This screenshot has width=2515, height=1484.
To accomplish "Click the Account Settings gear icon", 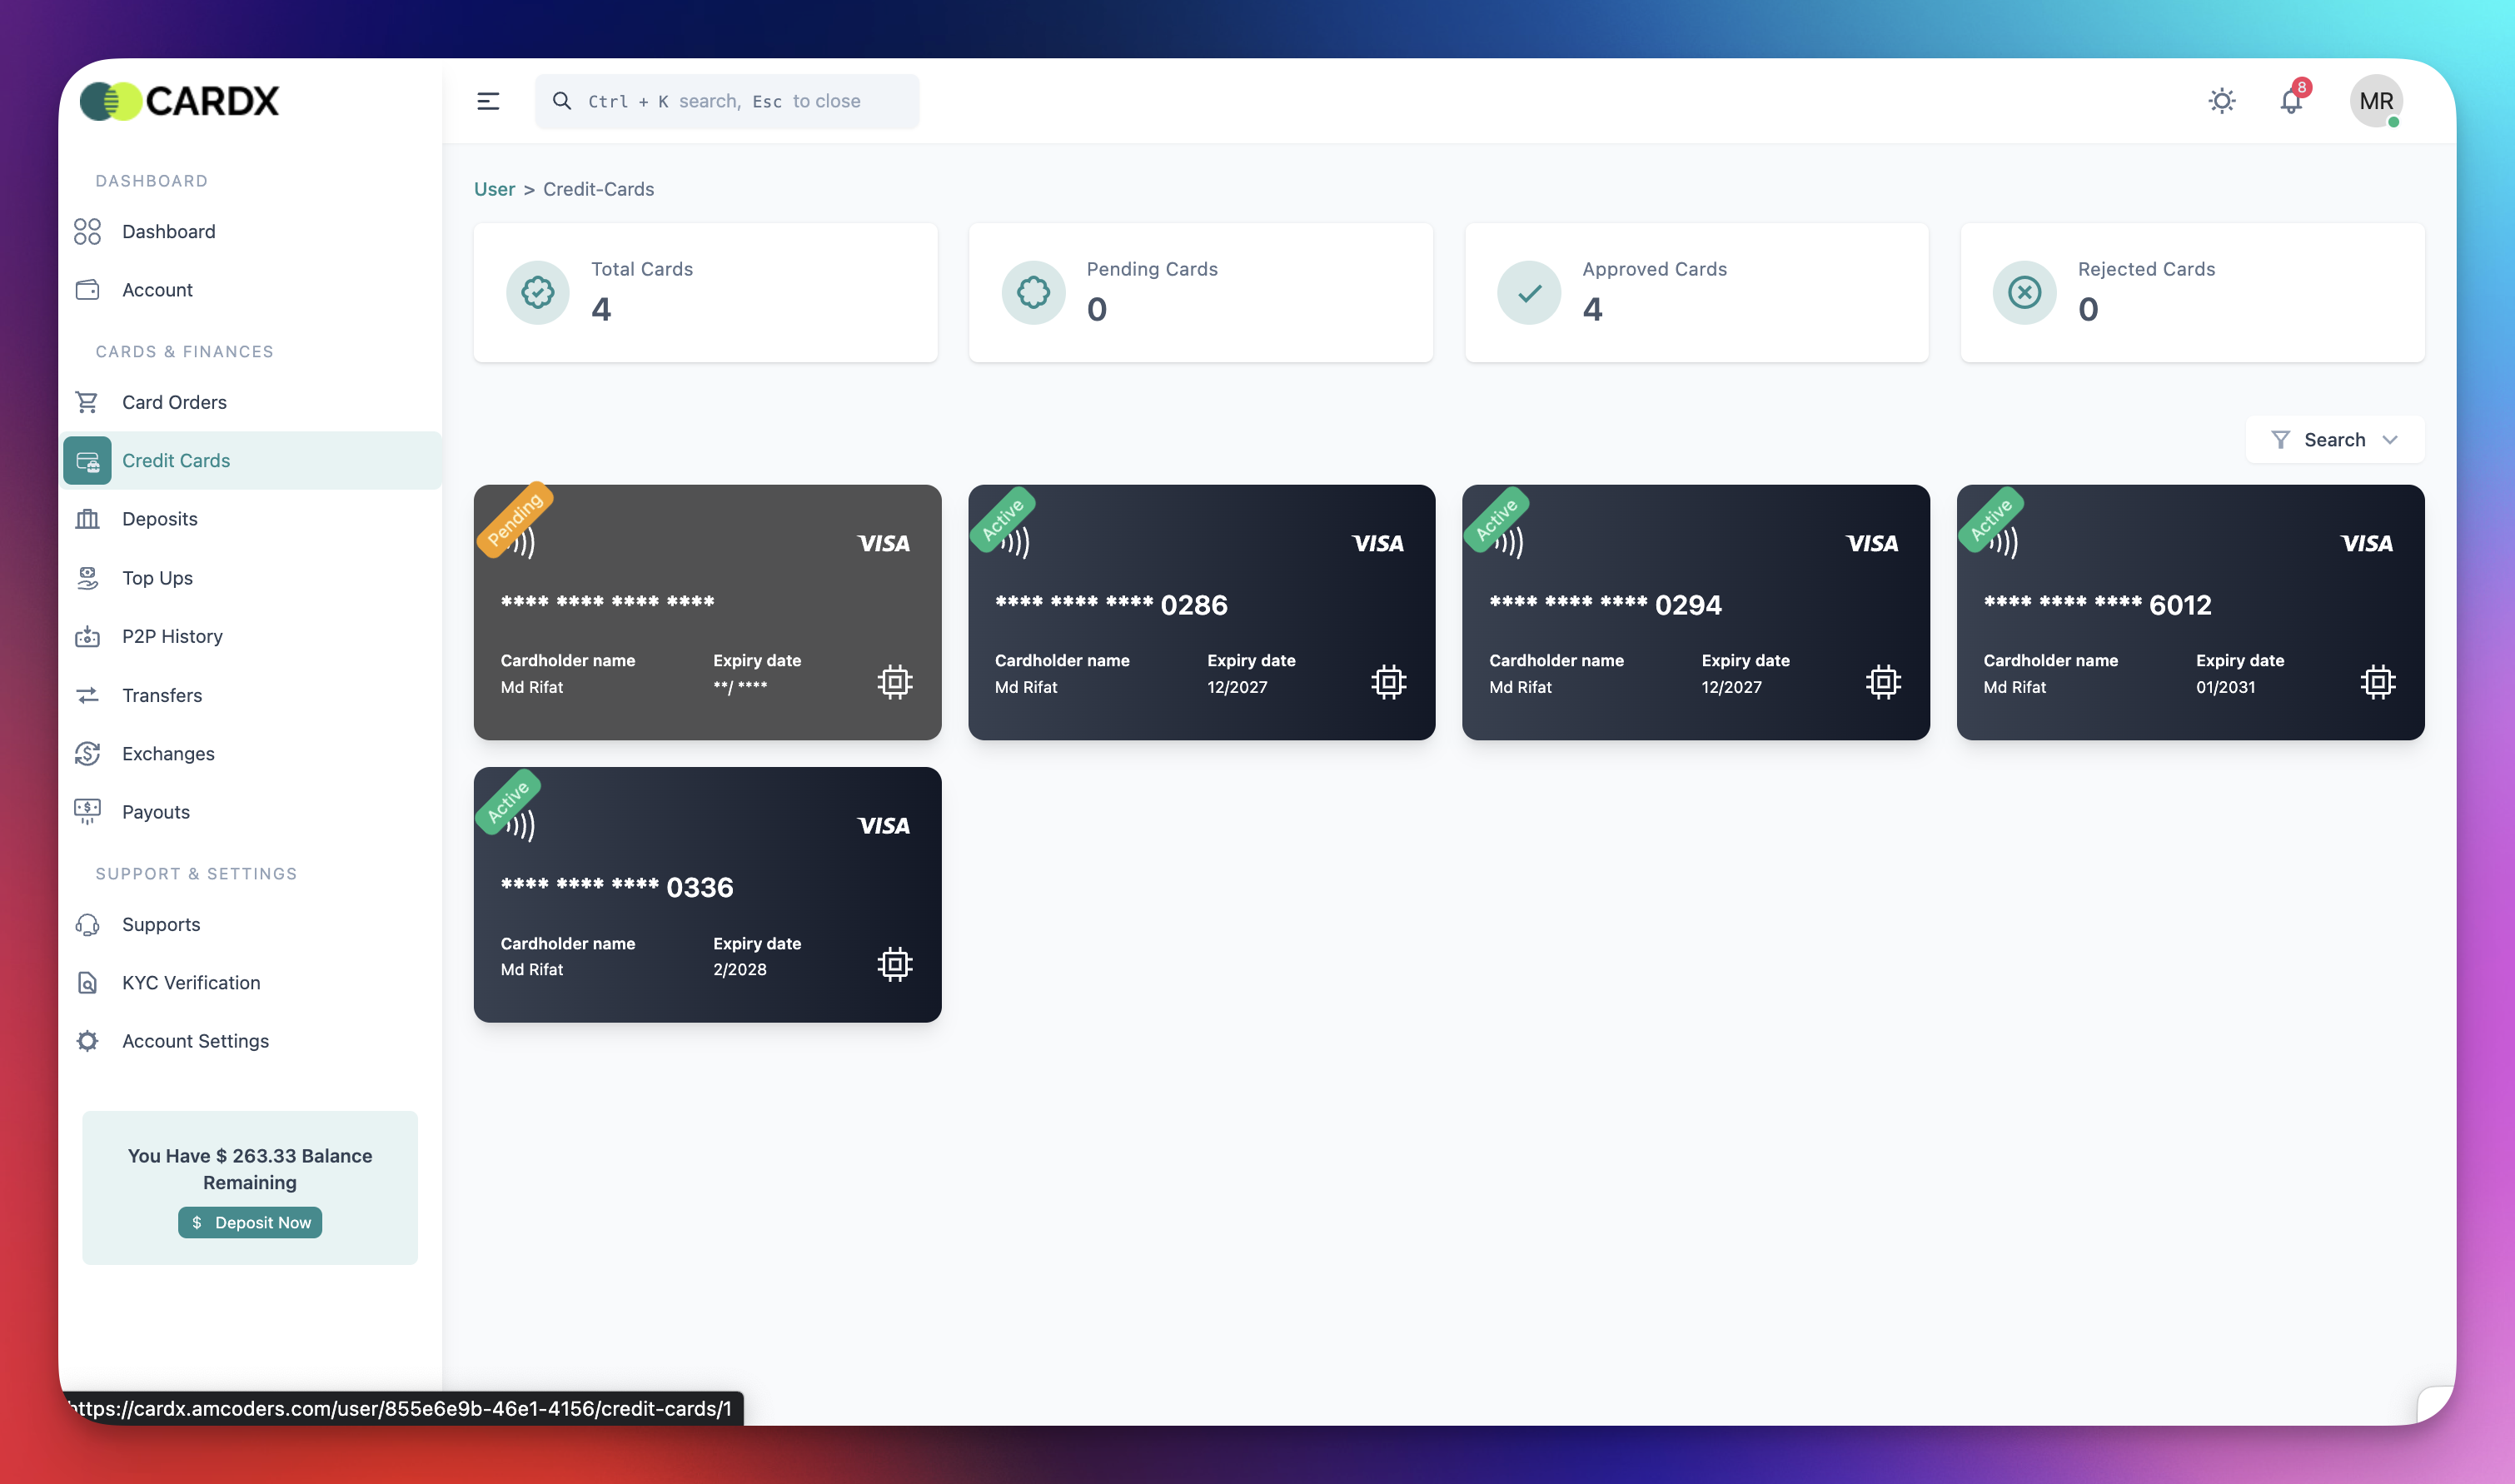I will click(87, 1041).
